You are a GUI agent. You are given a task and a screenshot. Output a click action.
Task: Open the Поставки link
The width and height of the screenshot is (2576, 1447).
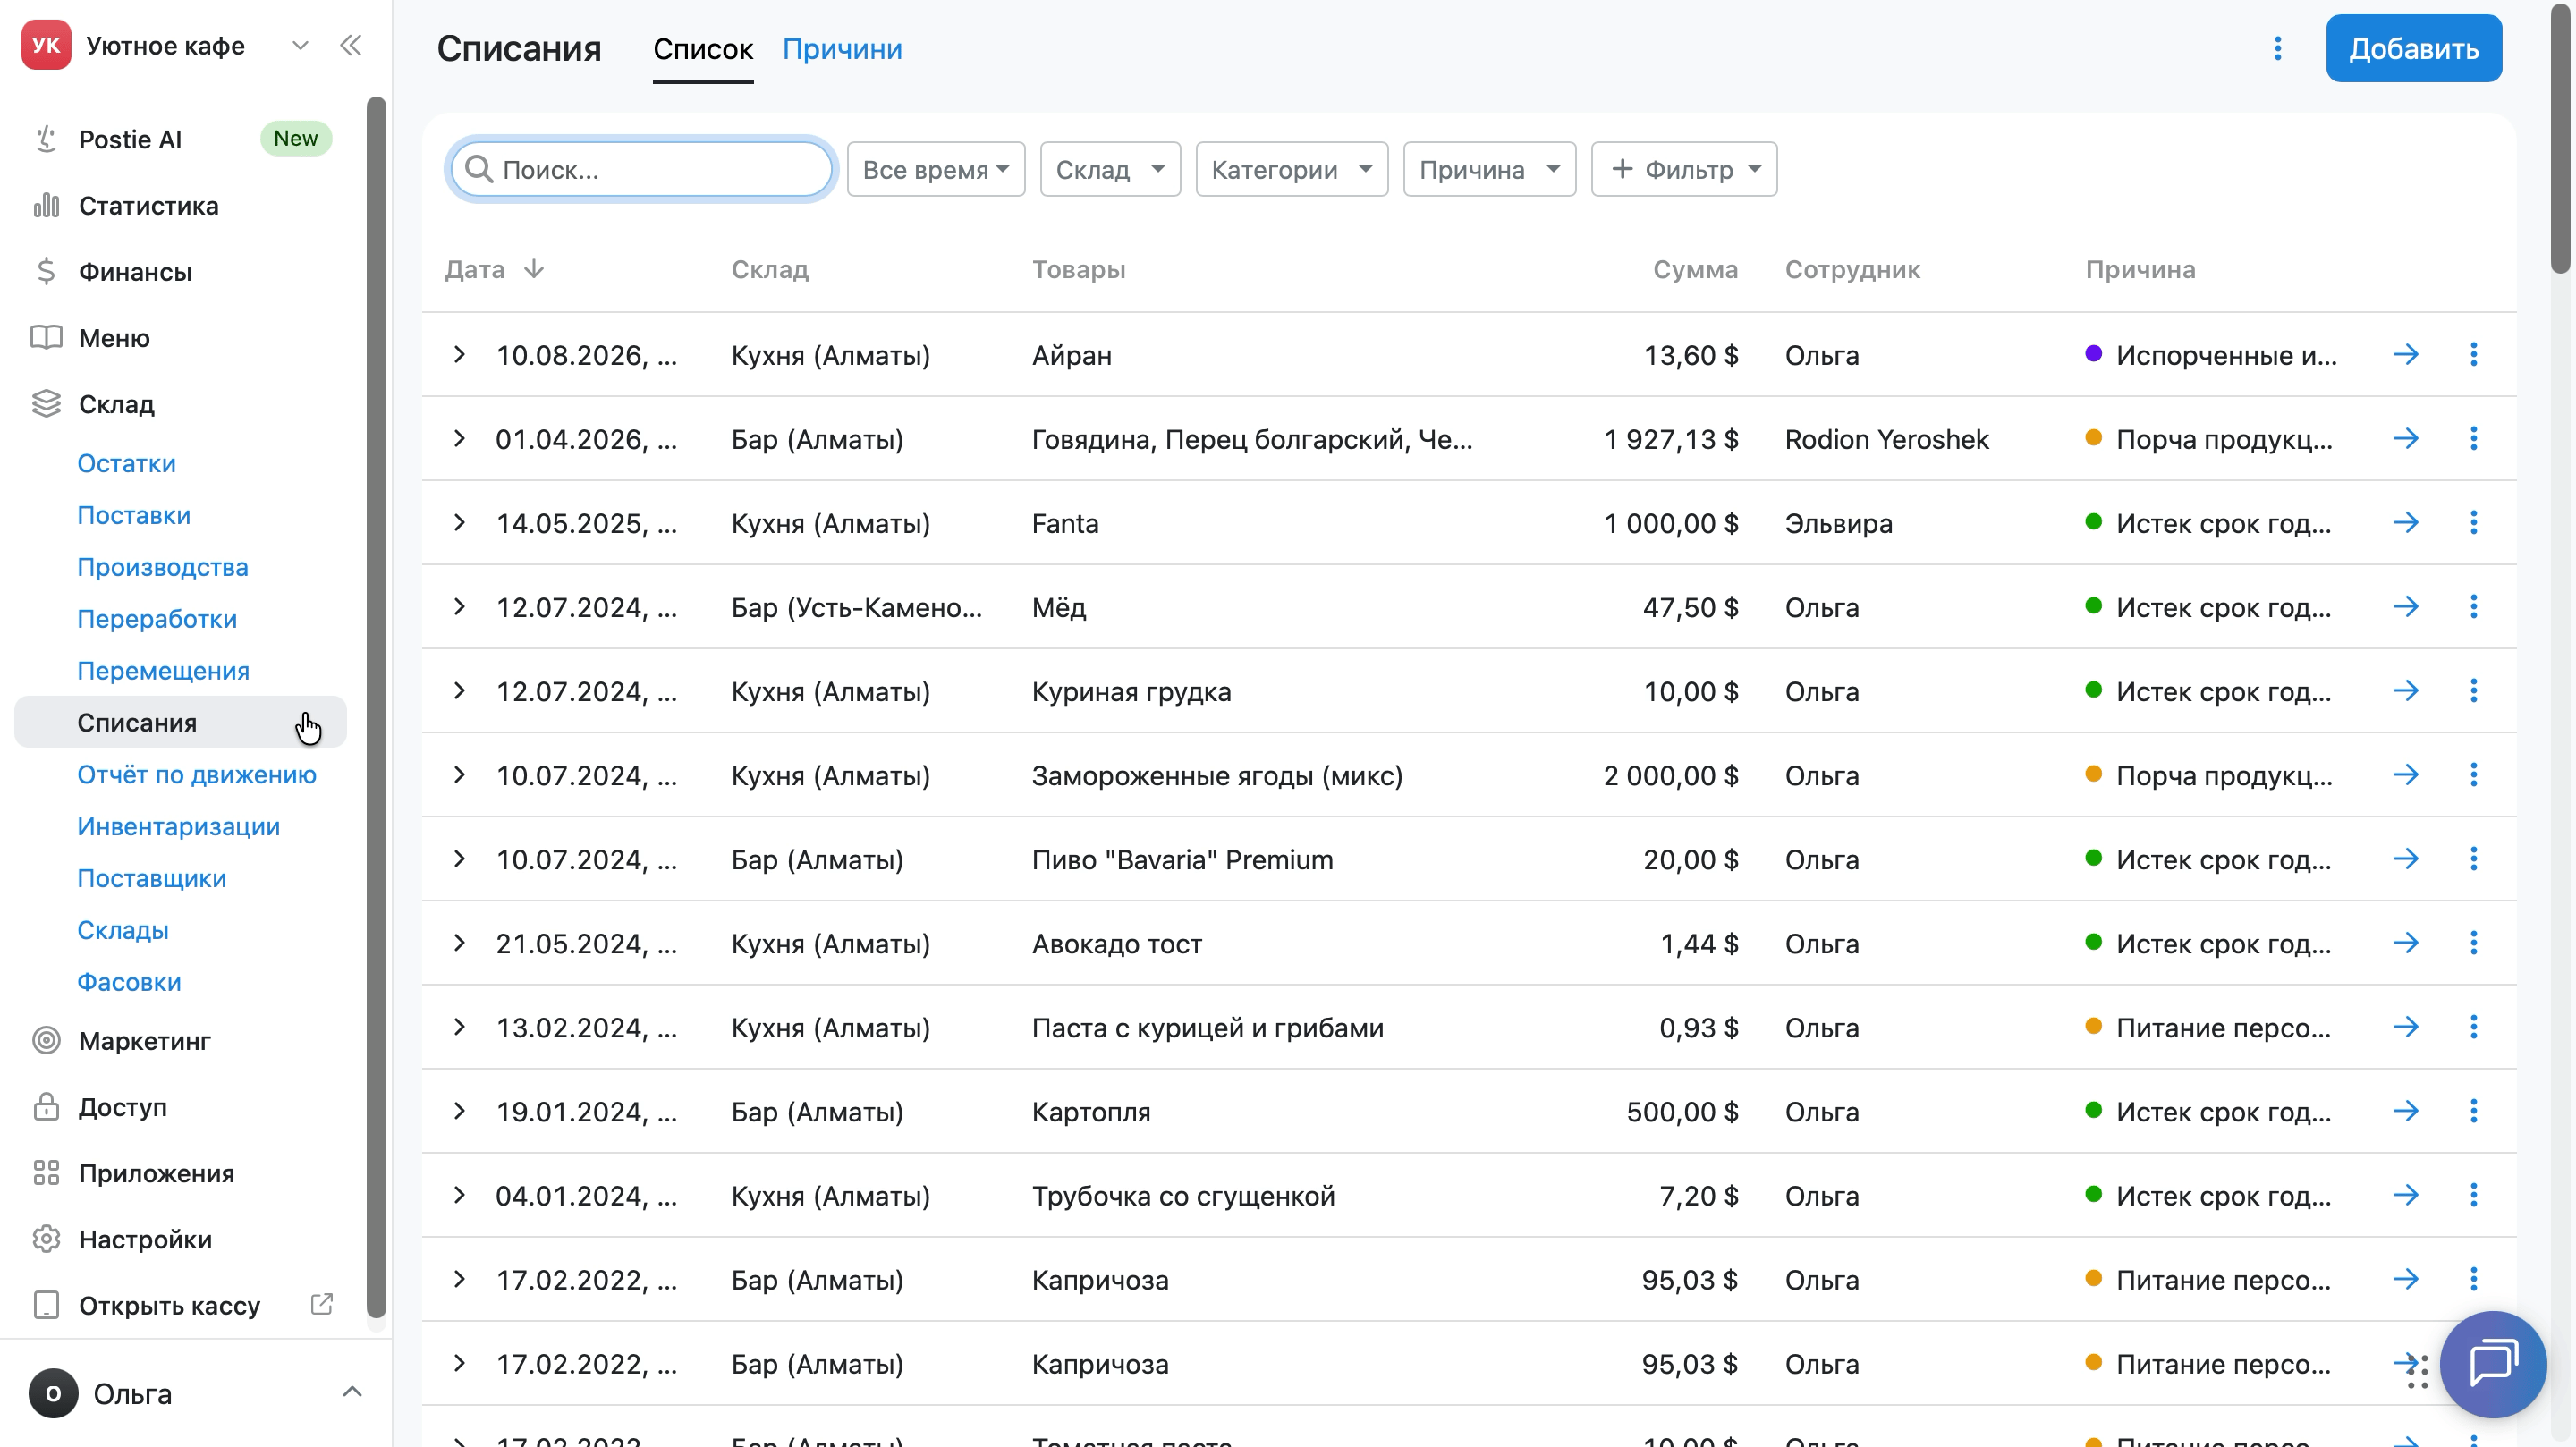click(134, 515)
